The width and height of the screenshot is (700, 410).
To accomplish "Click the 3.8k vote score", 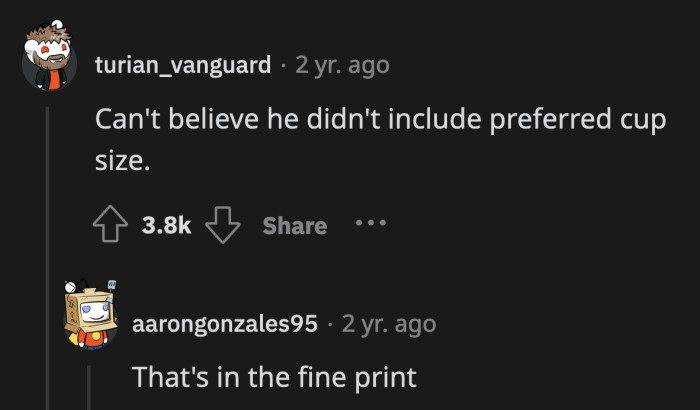I will pos(166,226).
